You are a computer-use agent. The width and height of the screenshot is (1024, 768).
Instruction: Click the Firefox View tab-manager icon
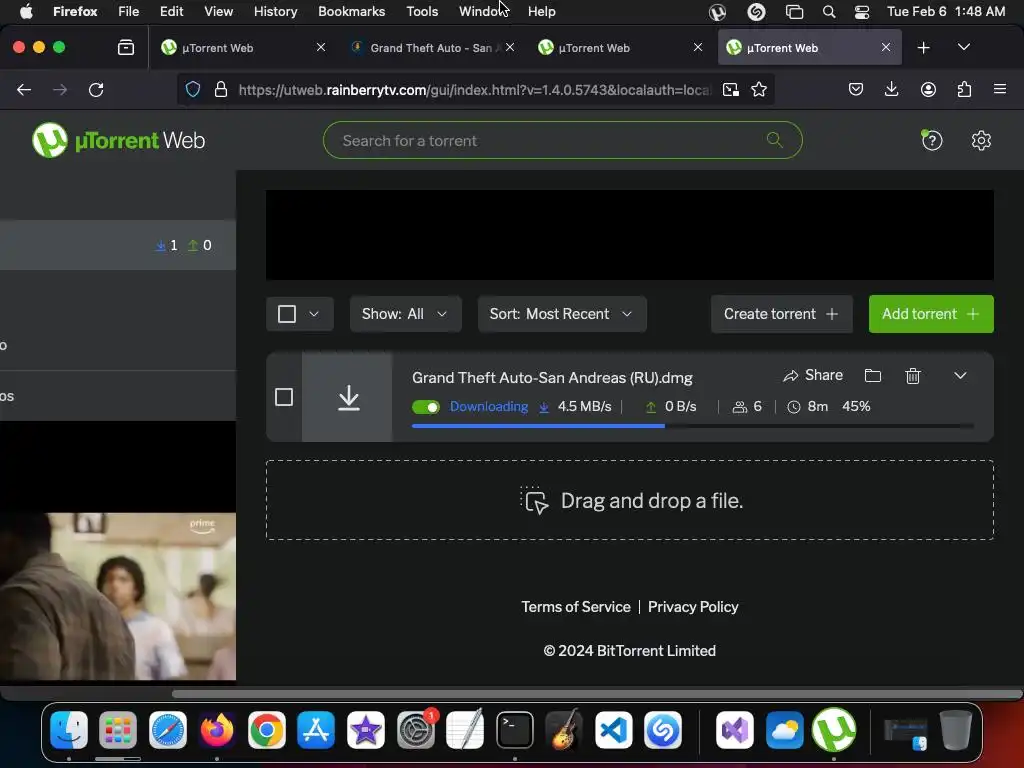pyautogui.click(x=125, y=48)
